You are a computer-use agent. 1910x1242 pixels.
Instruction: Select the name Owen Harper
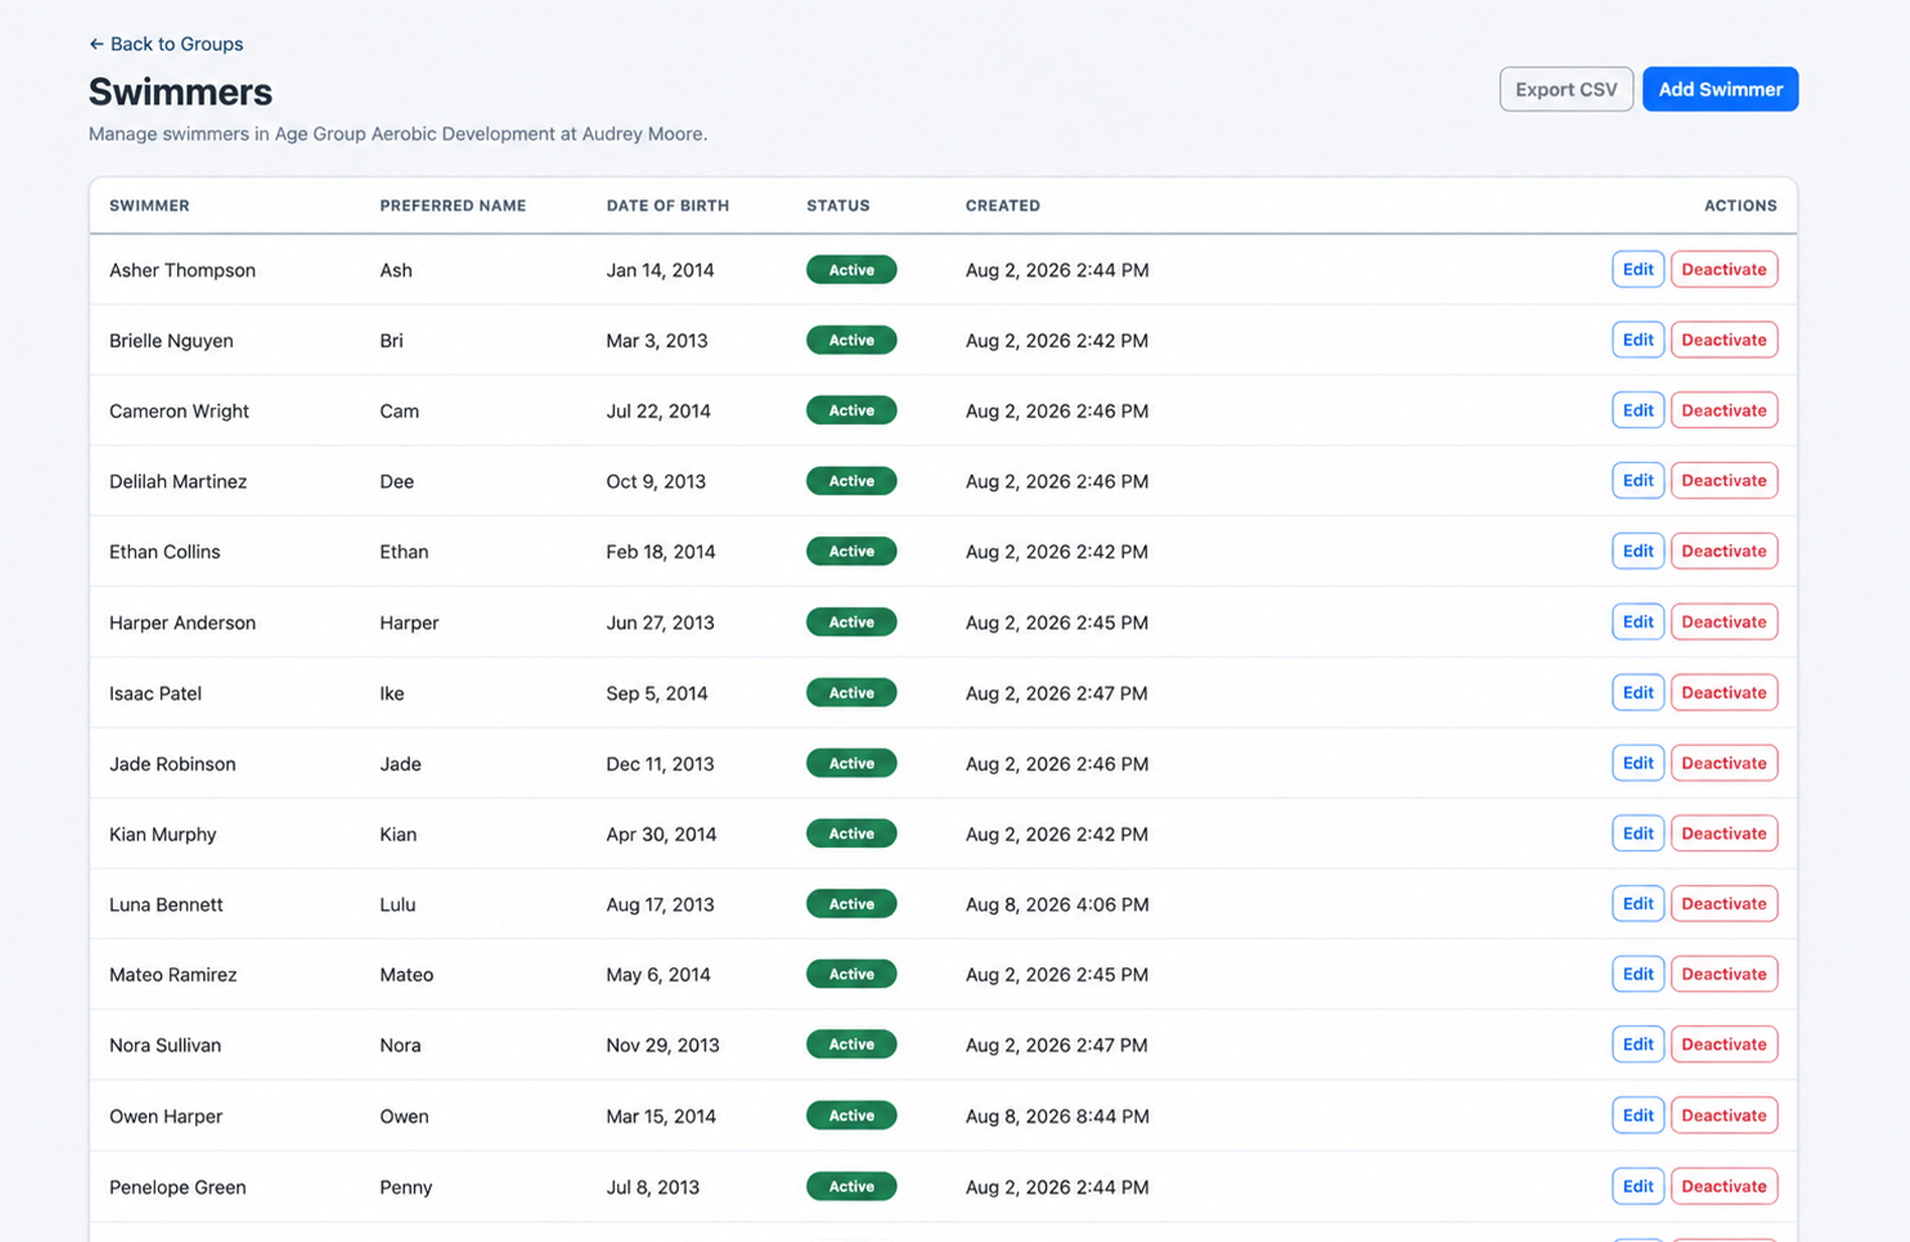click(x=166, y=1116)
